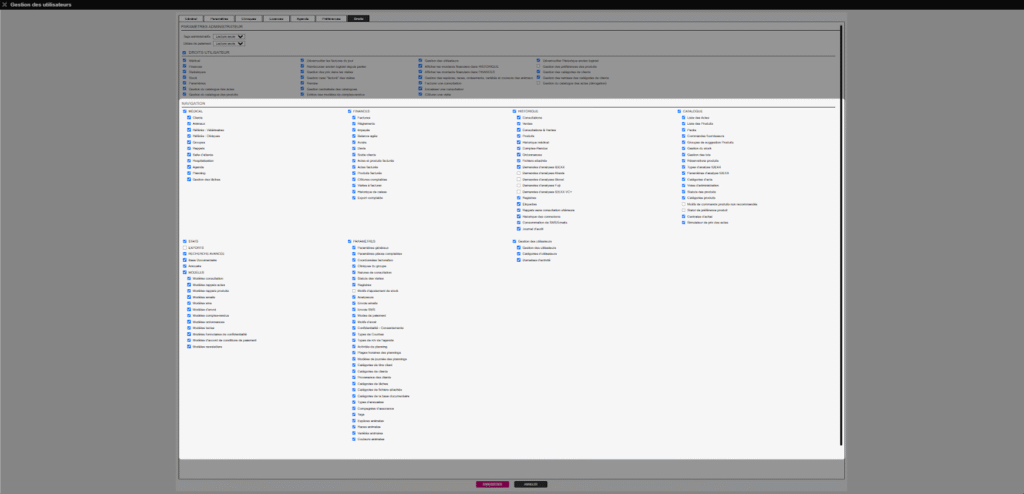Toggle the HISTORIQUE group checkbox
The image size is (1024, 494).
[x=515, y=111]
